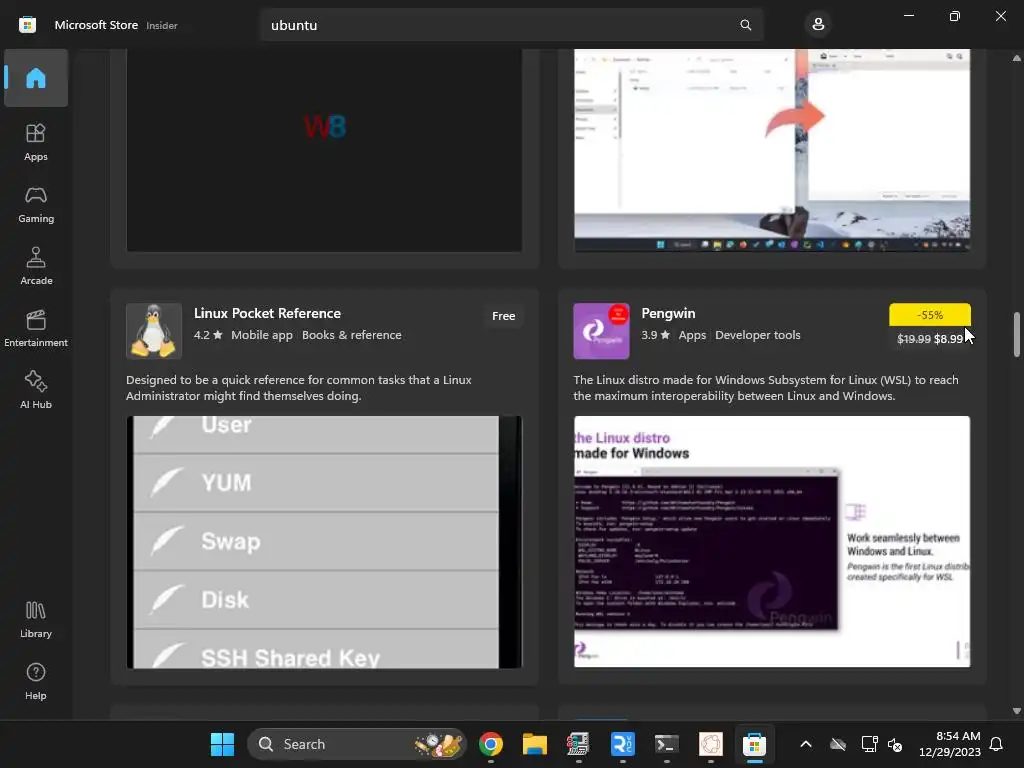1024x768 pixels.
Task: Click the Free price button
Action: [x=504, y=316]
